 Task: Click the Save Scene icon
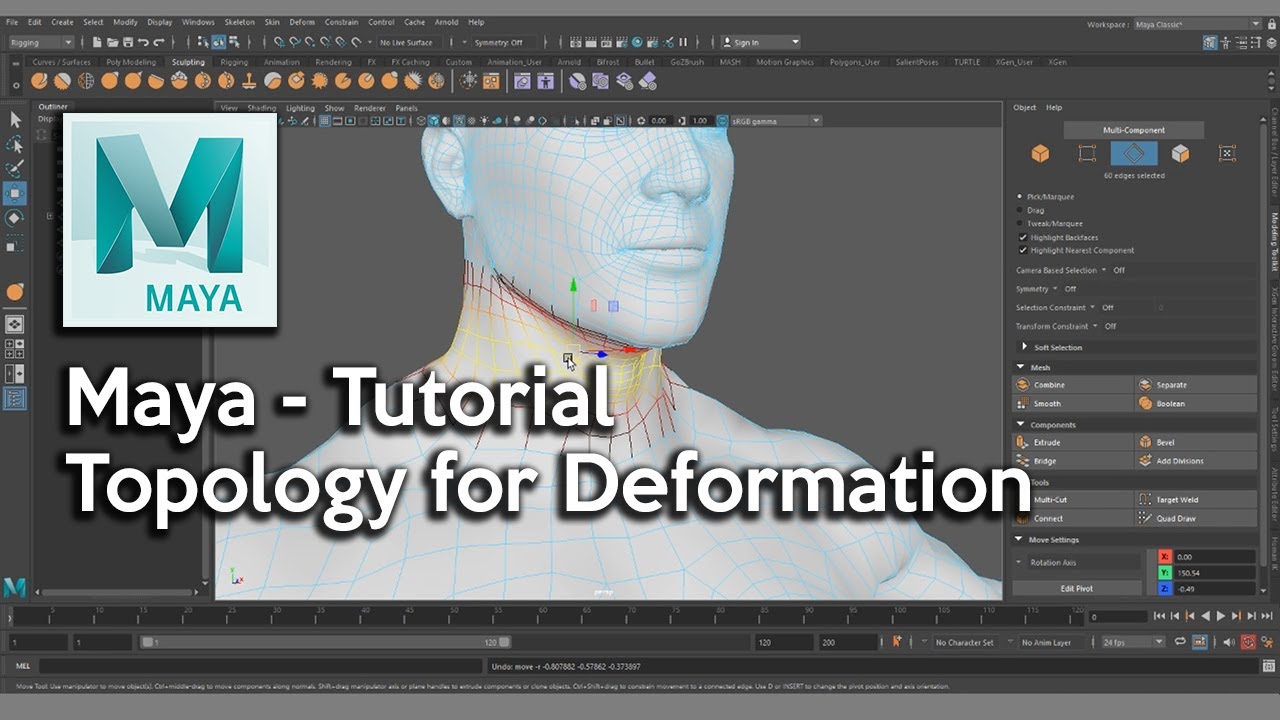pyautogui.click(x=127, y=42)
